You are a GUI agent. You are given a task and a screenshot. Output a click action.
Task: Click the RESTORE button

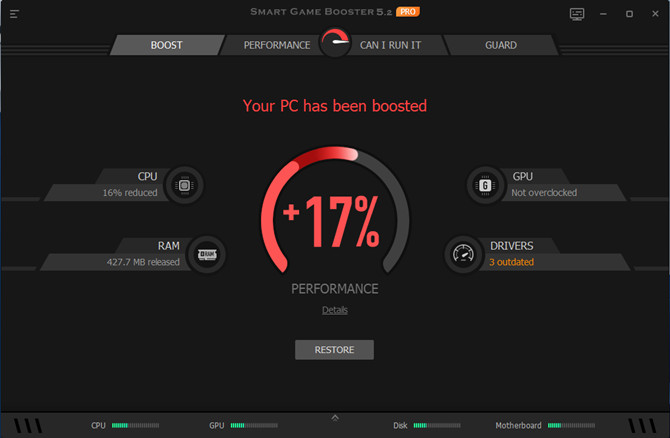[x=334, y=350]
